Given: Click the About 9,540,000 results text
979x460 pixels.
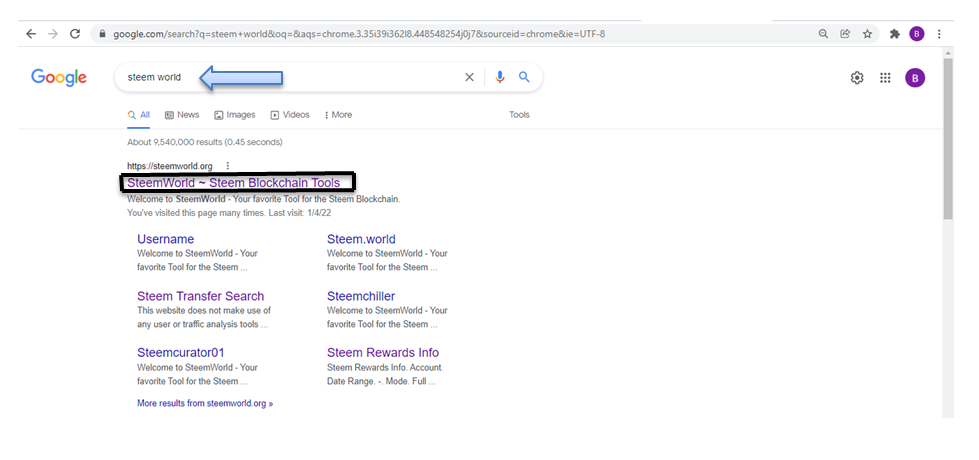Looking at the screenshot, I should (x=205, y=142).
